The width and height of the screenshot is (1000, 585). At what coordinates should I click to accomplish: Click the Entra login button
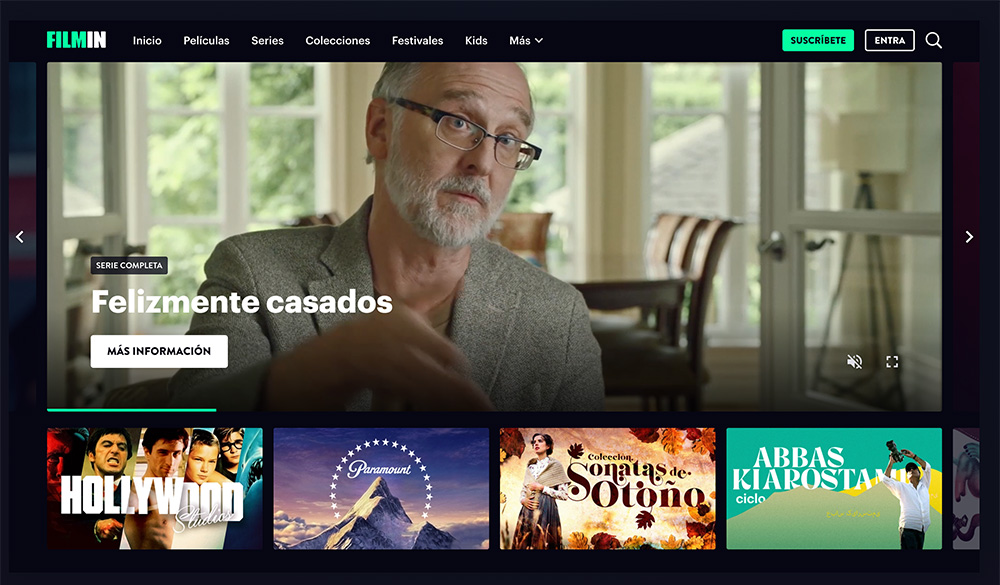coord(889,40)
